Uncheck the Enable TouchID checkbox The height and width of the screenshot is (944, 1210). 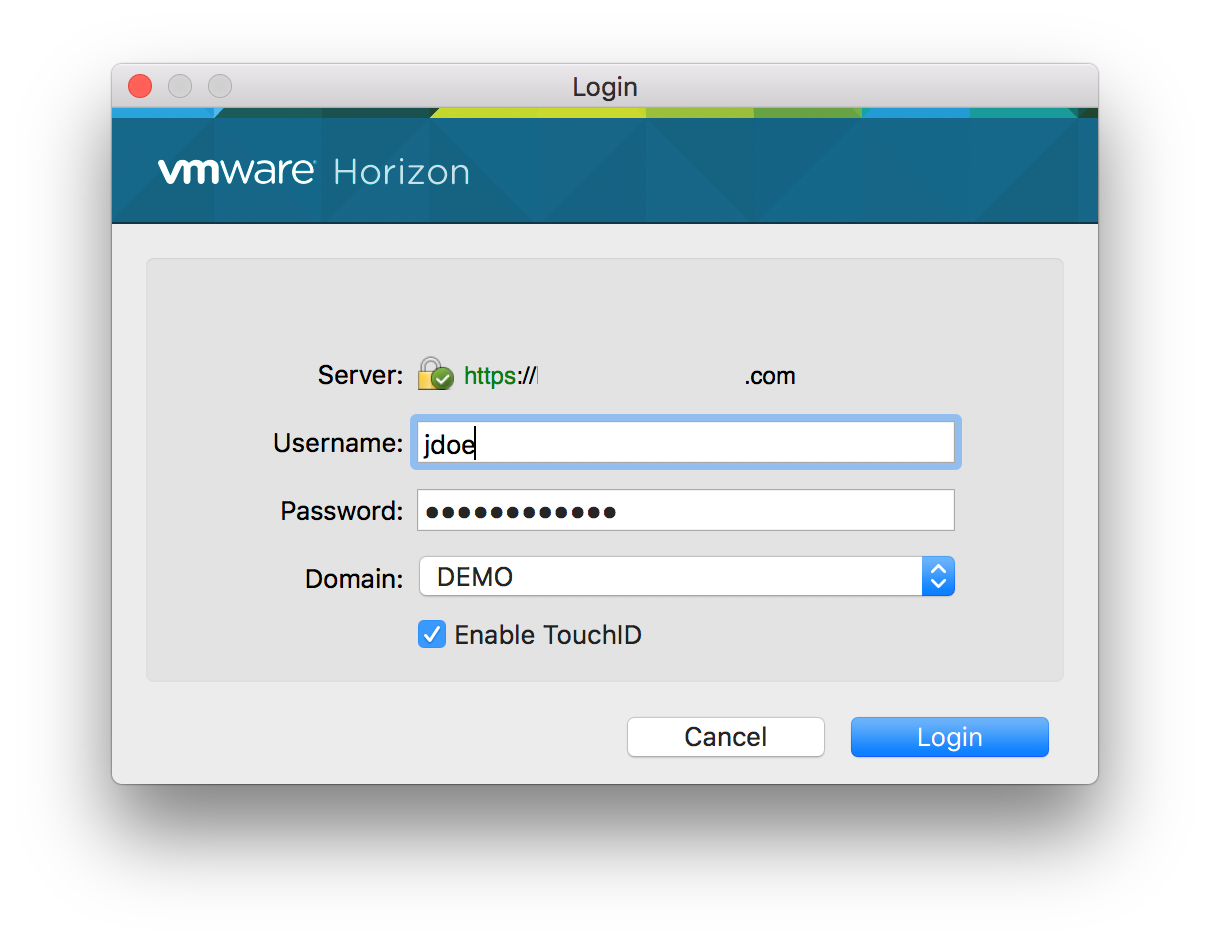click(x=432, y=634)
